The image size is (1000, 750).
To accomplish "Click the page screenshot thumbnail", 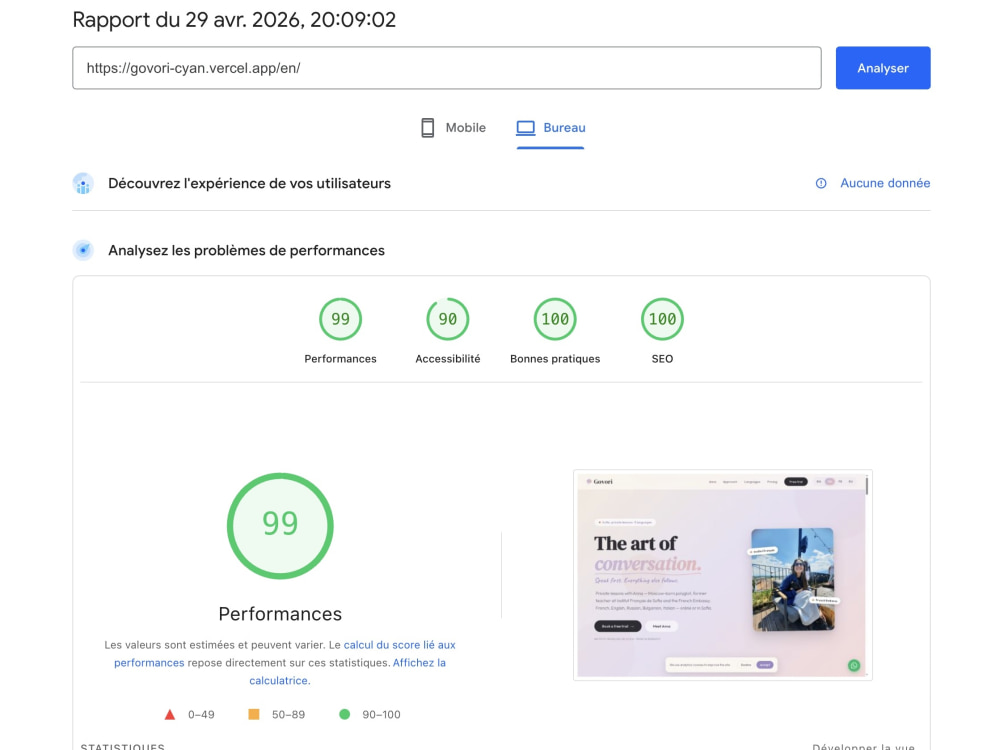I will coord(723,575).
